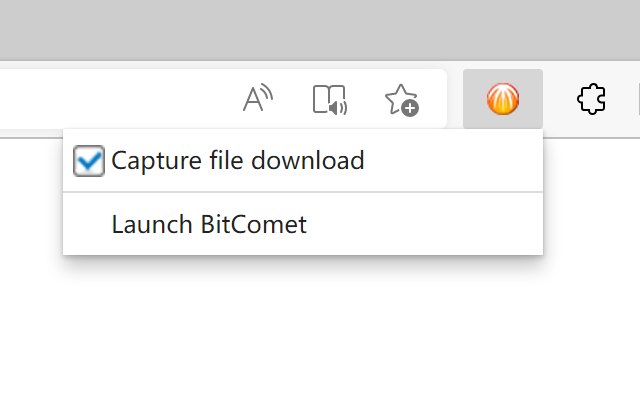Click the indent space left of Launch BitComet
The width and height of the screenshot is (640, 400).
pyautogui.click(x=87, y=224)
